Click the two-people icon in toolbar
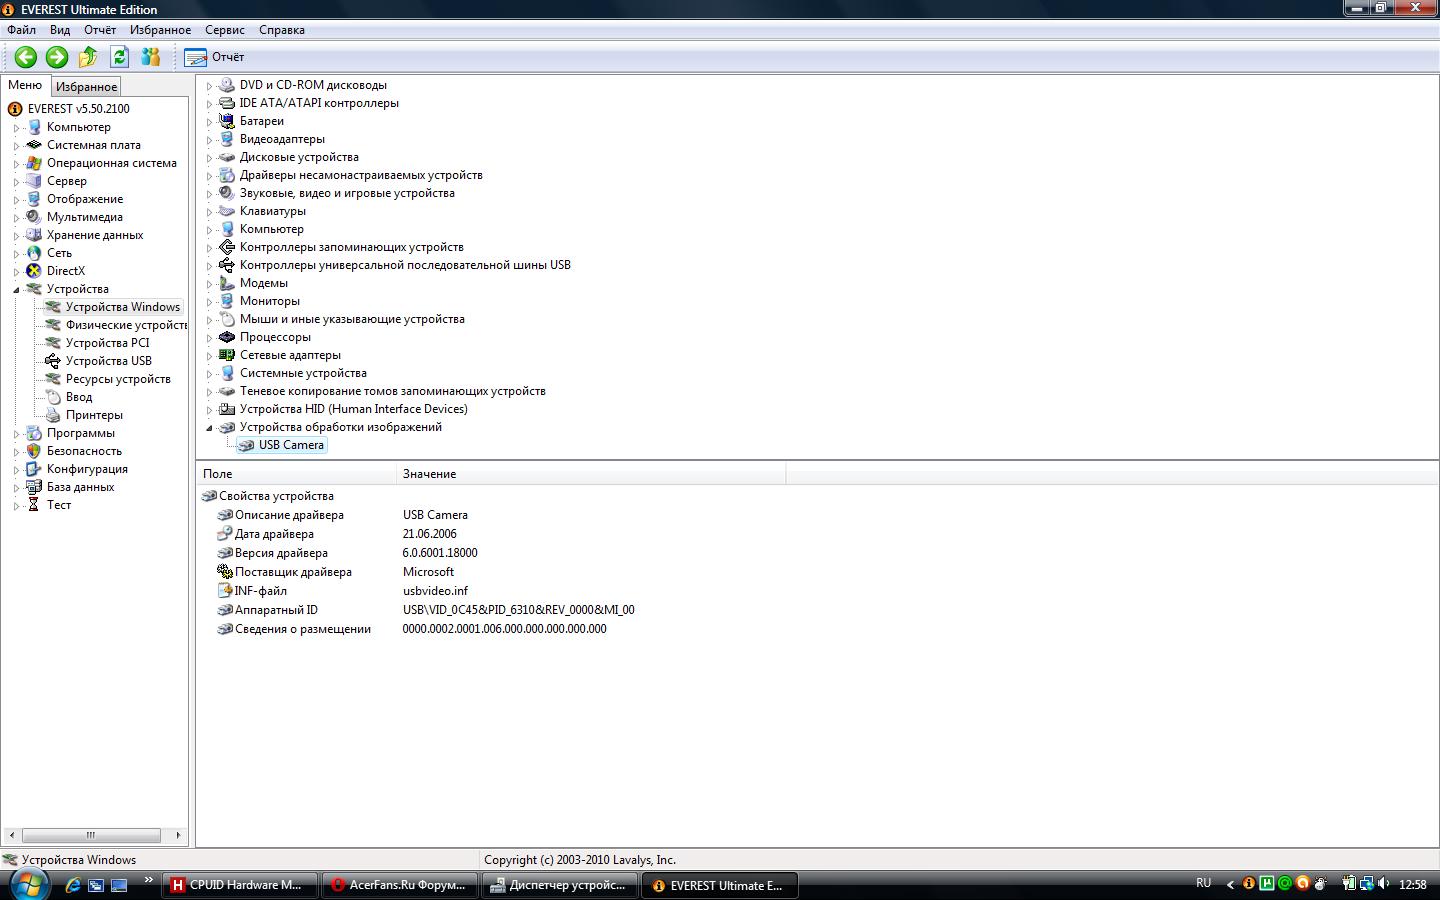The image size is (1440, 900). tap(150, 57)
